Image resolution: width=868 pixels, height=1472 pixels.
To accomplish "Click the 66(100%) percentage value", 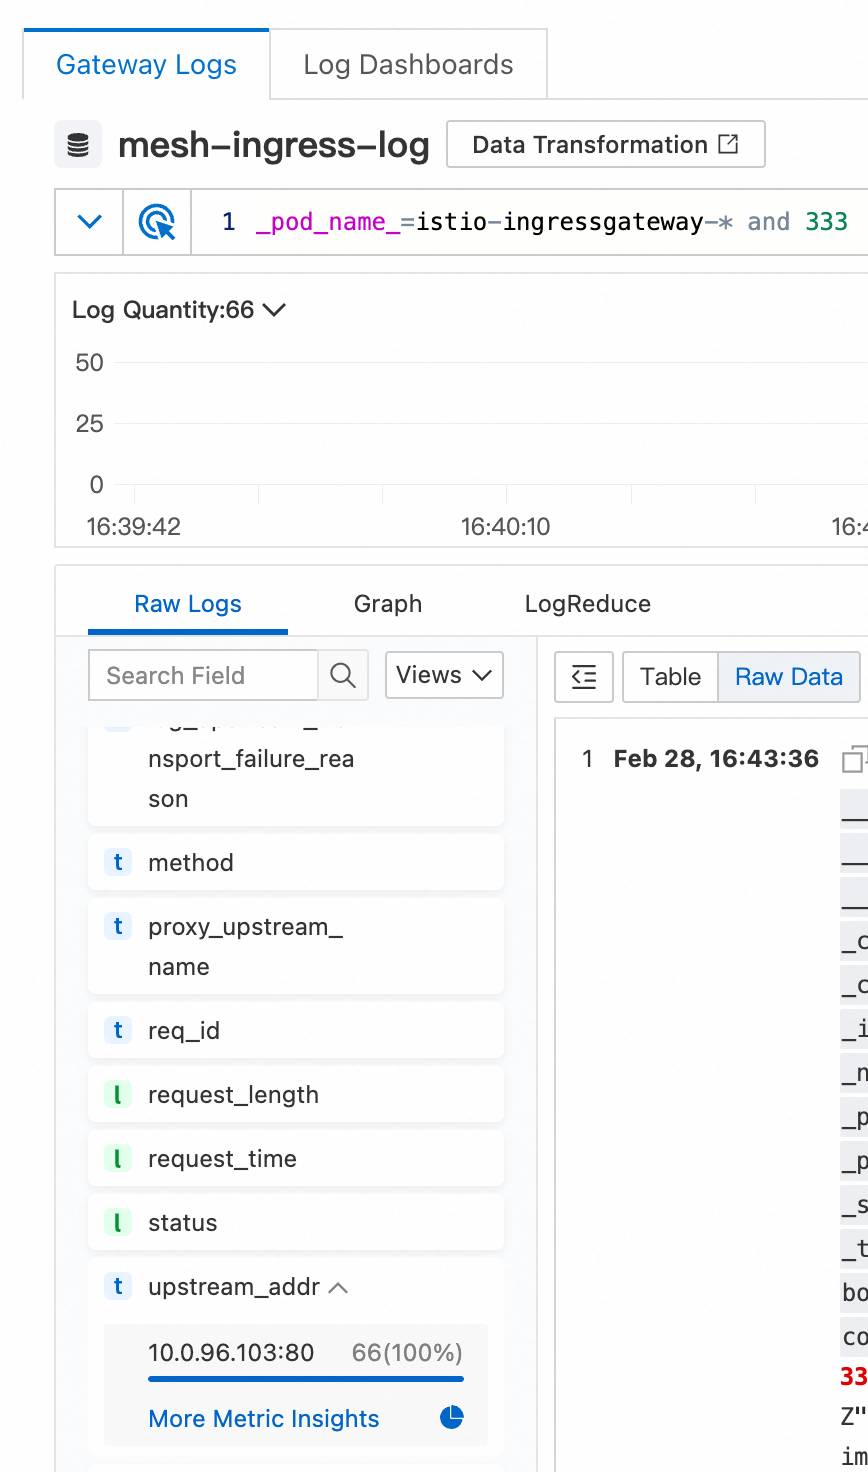I will (407, 1353).
